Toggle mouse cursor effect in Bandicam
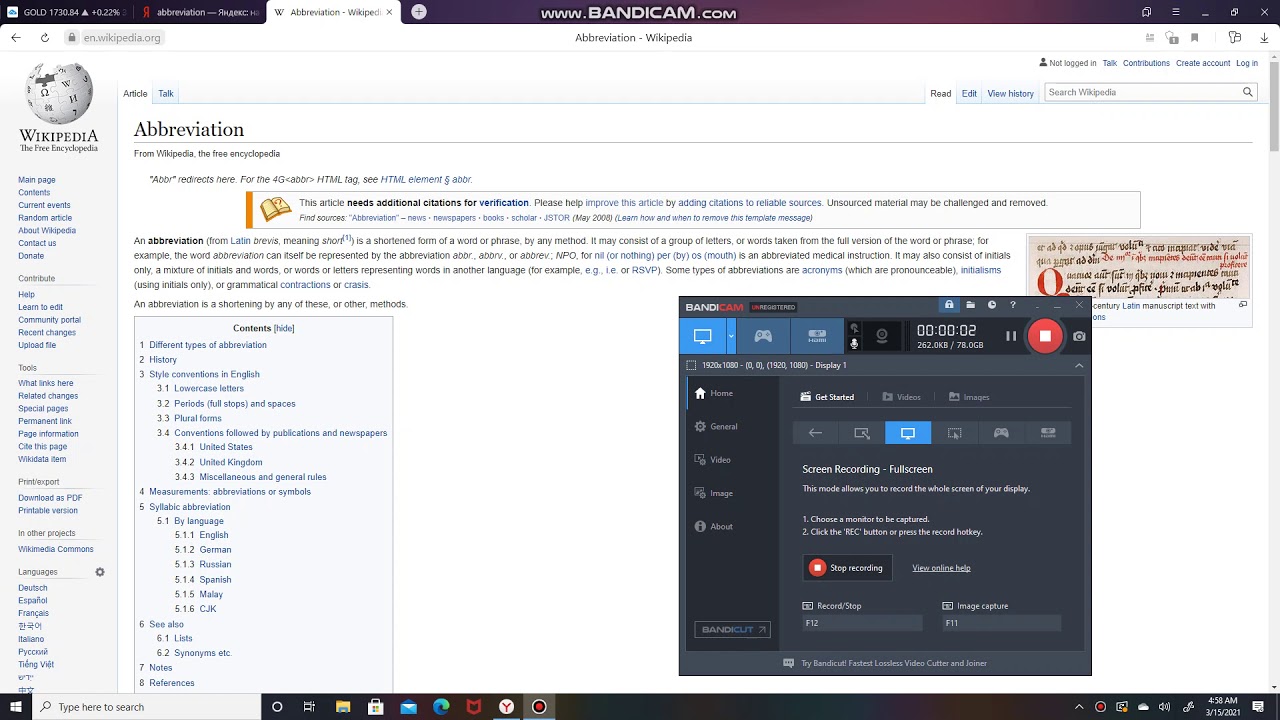 click(854, 328)
